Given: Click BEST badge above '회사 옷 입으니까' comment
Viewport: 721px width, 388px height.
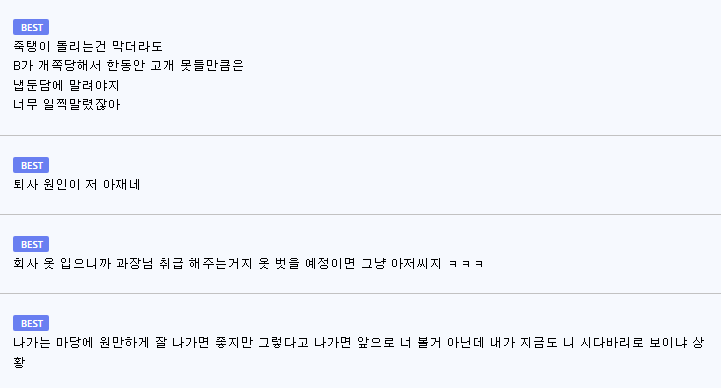Looking at the screenshot, I should coord(31,244).
